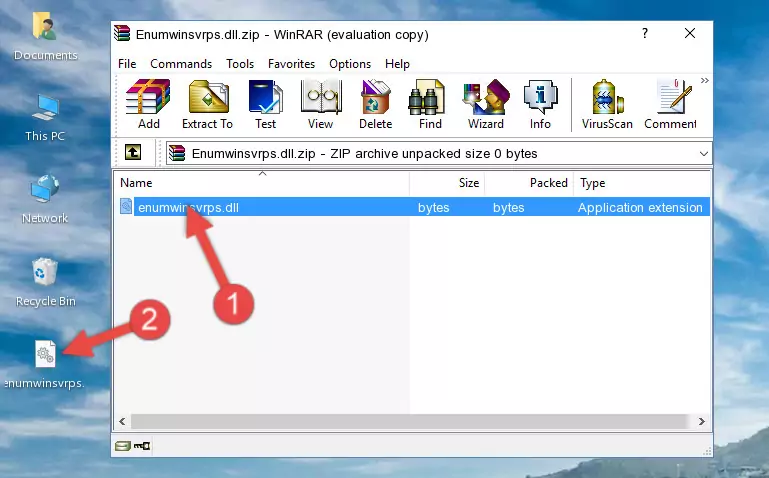The width and height of the screenshot is (769, 478).
Task: Click the horizontal scrollbar track
Action: click(x=410, y=422)
